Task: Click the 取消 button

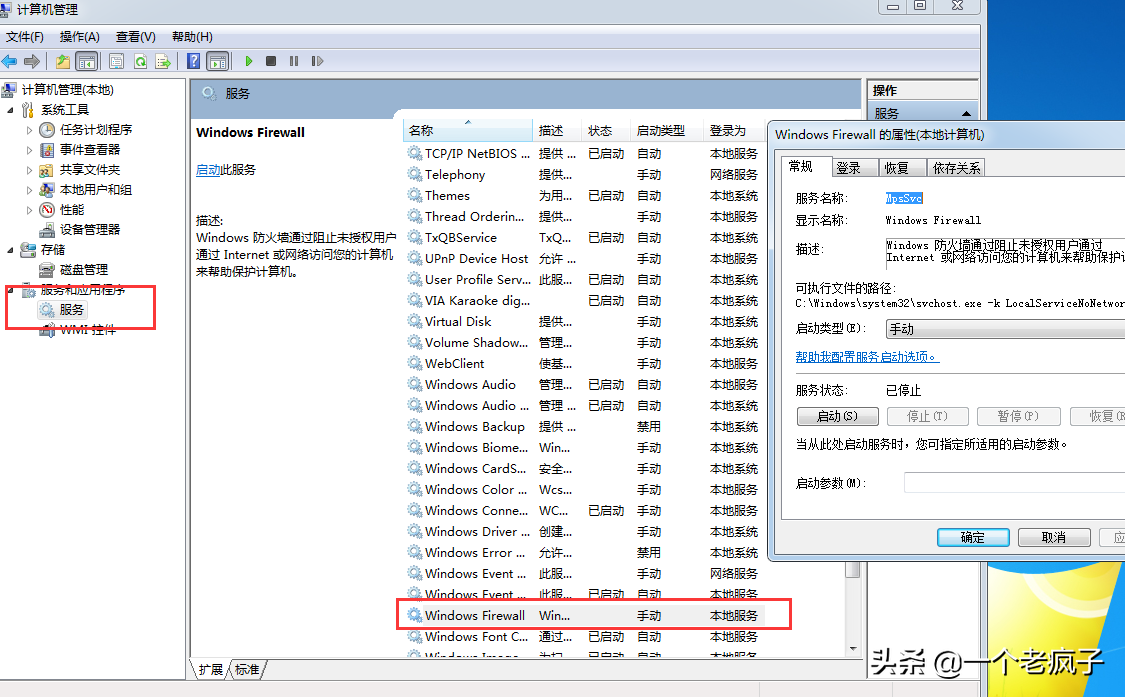Action: click(x=1054, y=537)
